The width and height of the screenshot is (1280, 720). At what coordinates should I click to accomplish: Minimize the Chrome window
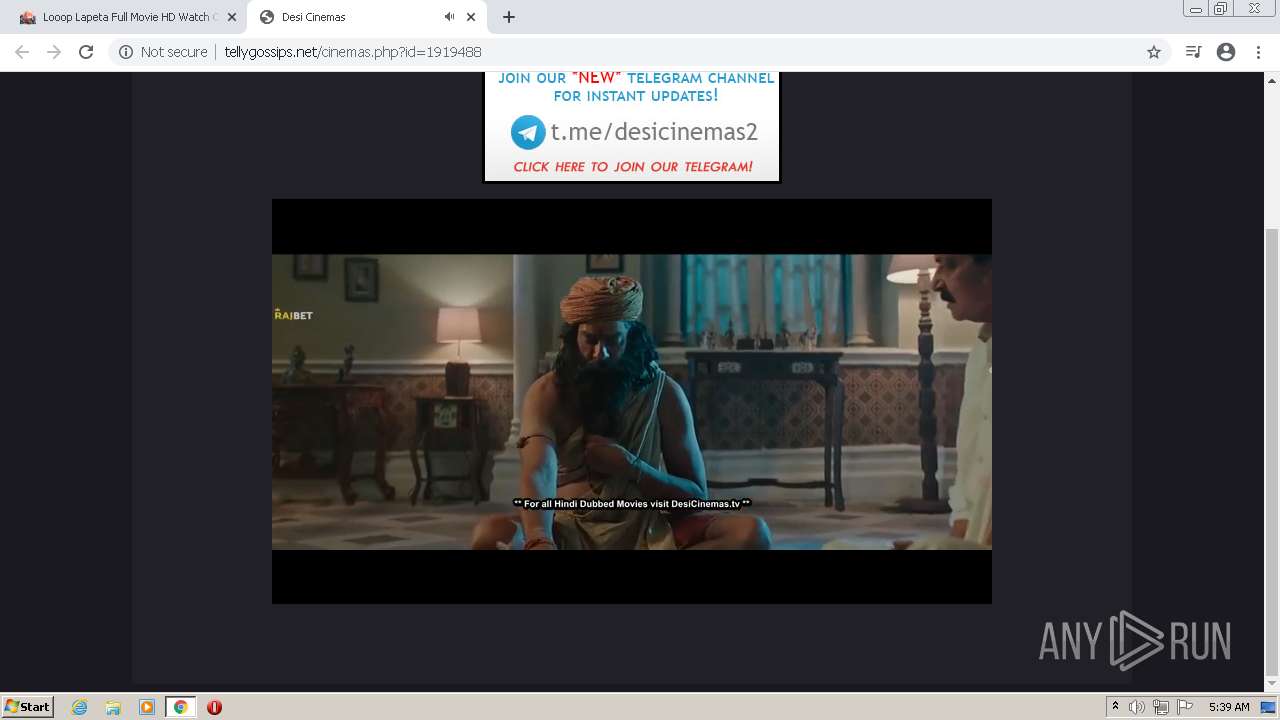coord(1196,9)
